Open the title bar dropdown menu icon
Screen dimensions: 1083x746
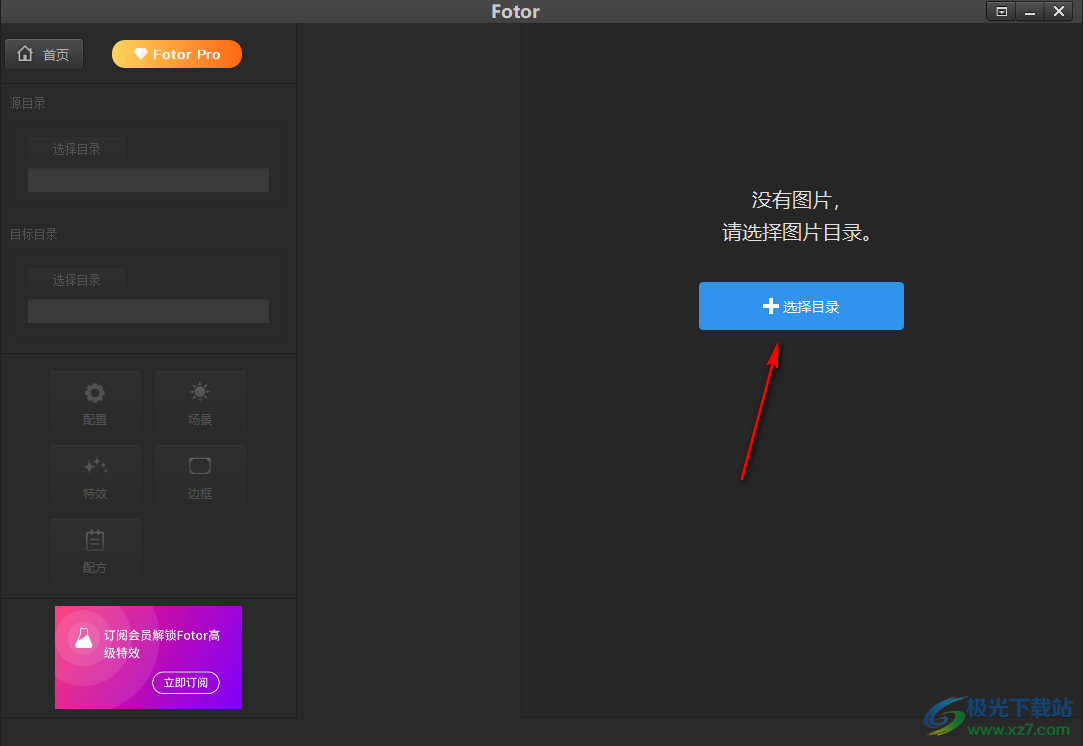click(x=1001, y=11)
